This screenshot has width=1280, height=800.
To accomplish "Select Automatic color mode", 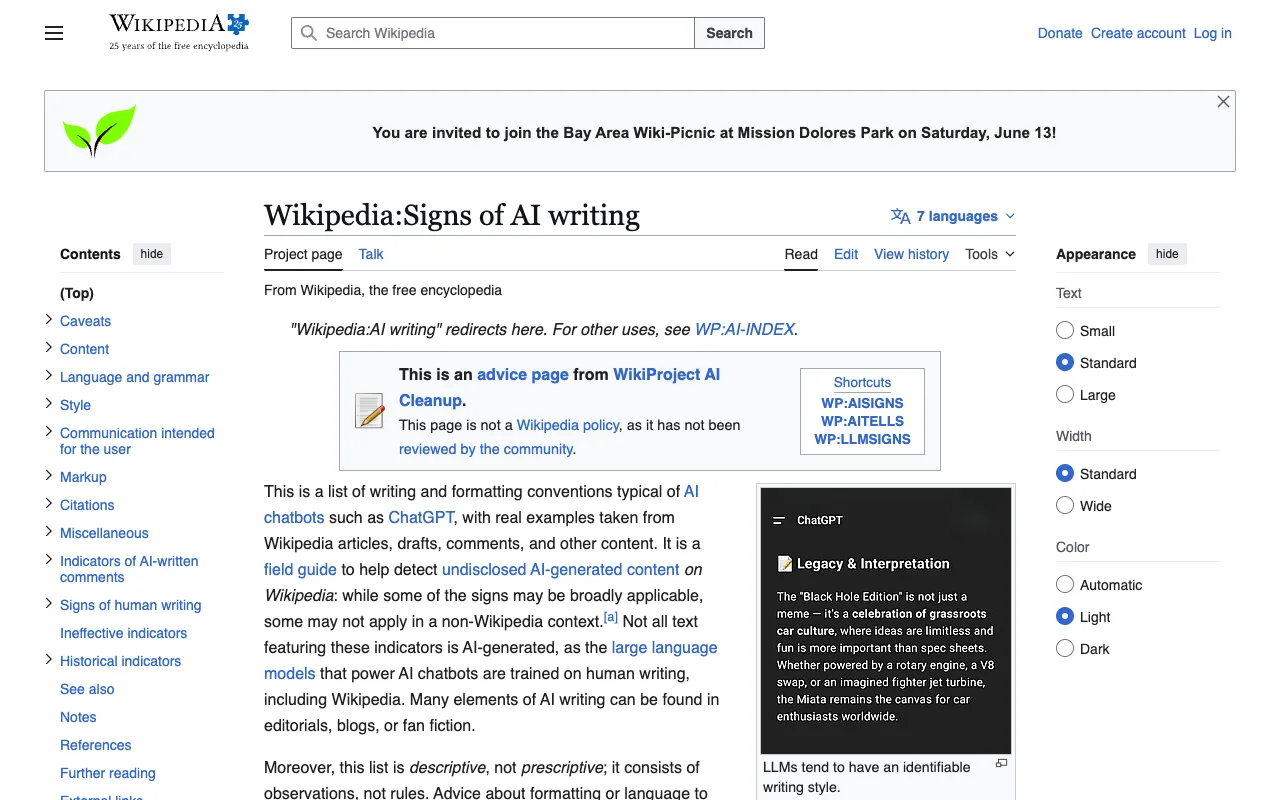I will tap(1065, 584).
